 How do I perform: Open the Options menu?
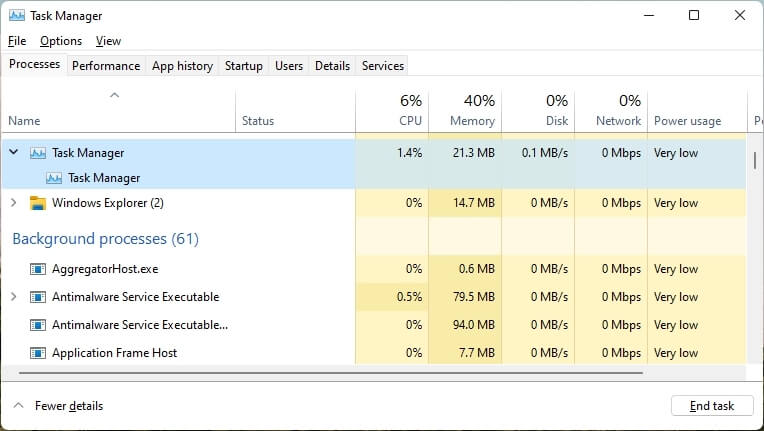[61, 41]
